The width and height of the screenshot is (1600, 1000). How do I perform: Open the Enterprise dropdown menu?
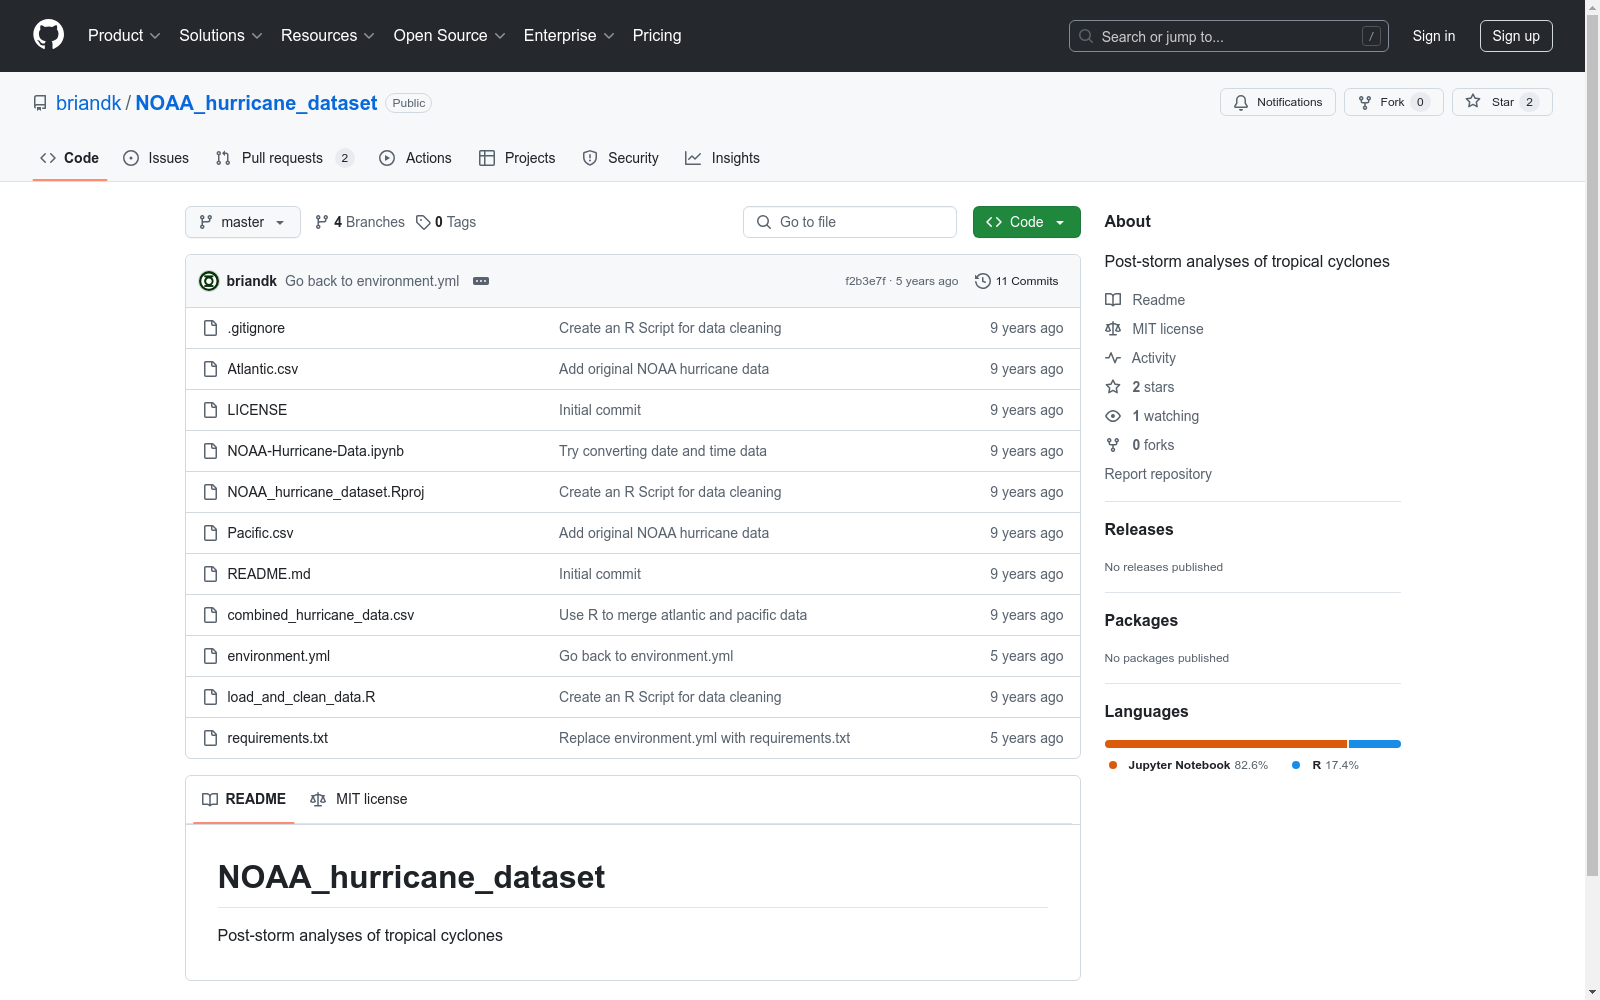pyautogui.click(x=569, y=36)
